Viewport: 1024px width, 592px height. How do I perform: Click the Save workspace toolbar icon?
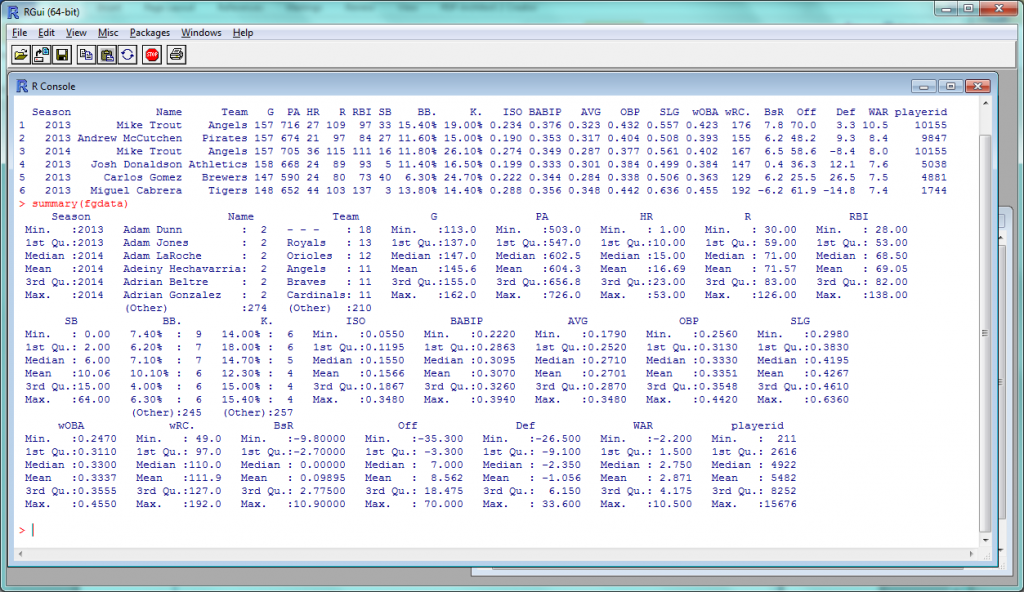[x=62, y=54]
